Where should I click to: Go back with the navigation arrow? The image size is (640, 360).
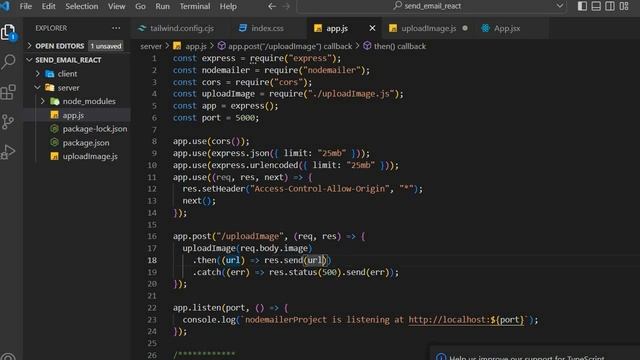[272, 6]
